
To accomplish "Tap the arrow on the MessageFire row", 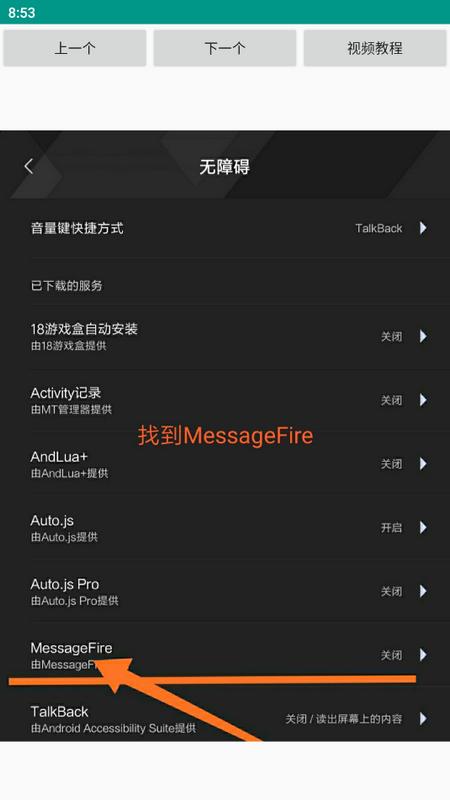I will tap(423, 655).
